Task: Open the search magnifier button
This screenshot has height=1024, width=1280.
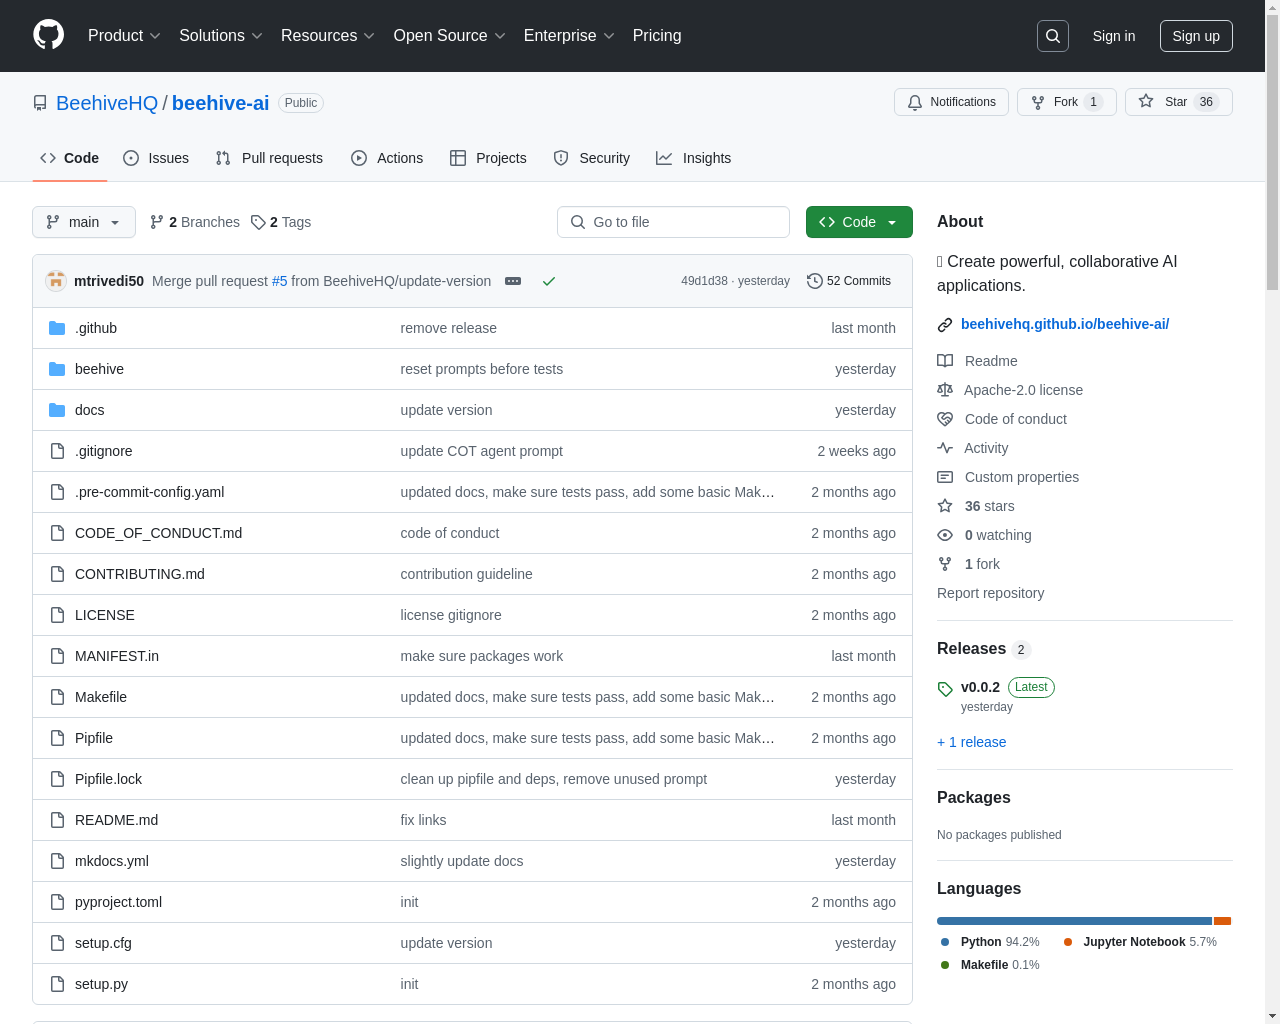Action: (1053, 36)
